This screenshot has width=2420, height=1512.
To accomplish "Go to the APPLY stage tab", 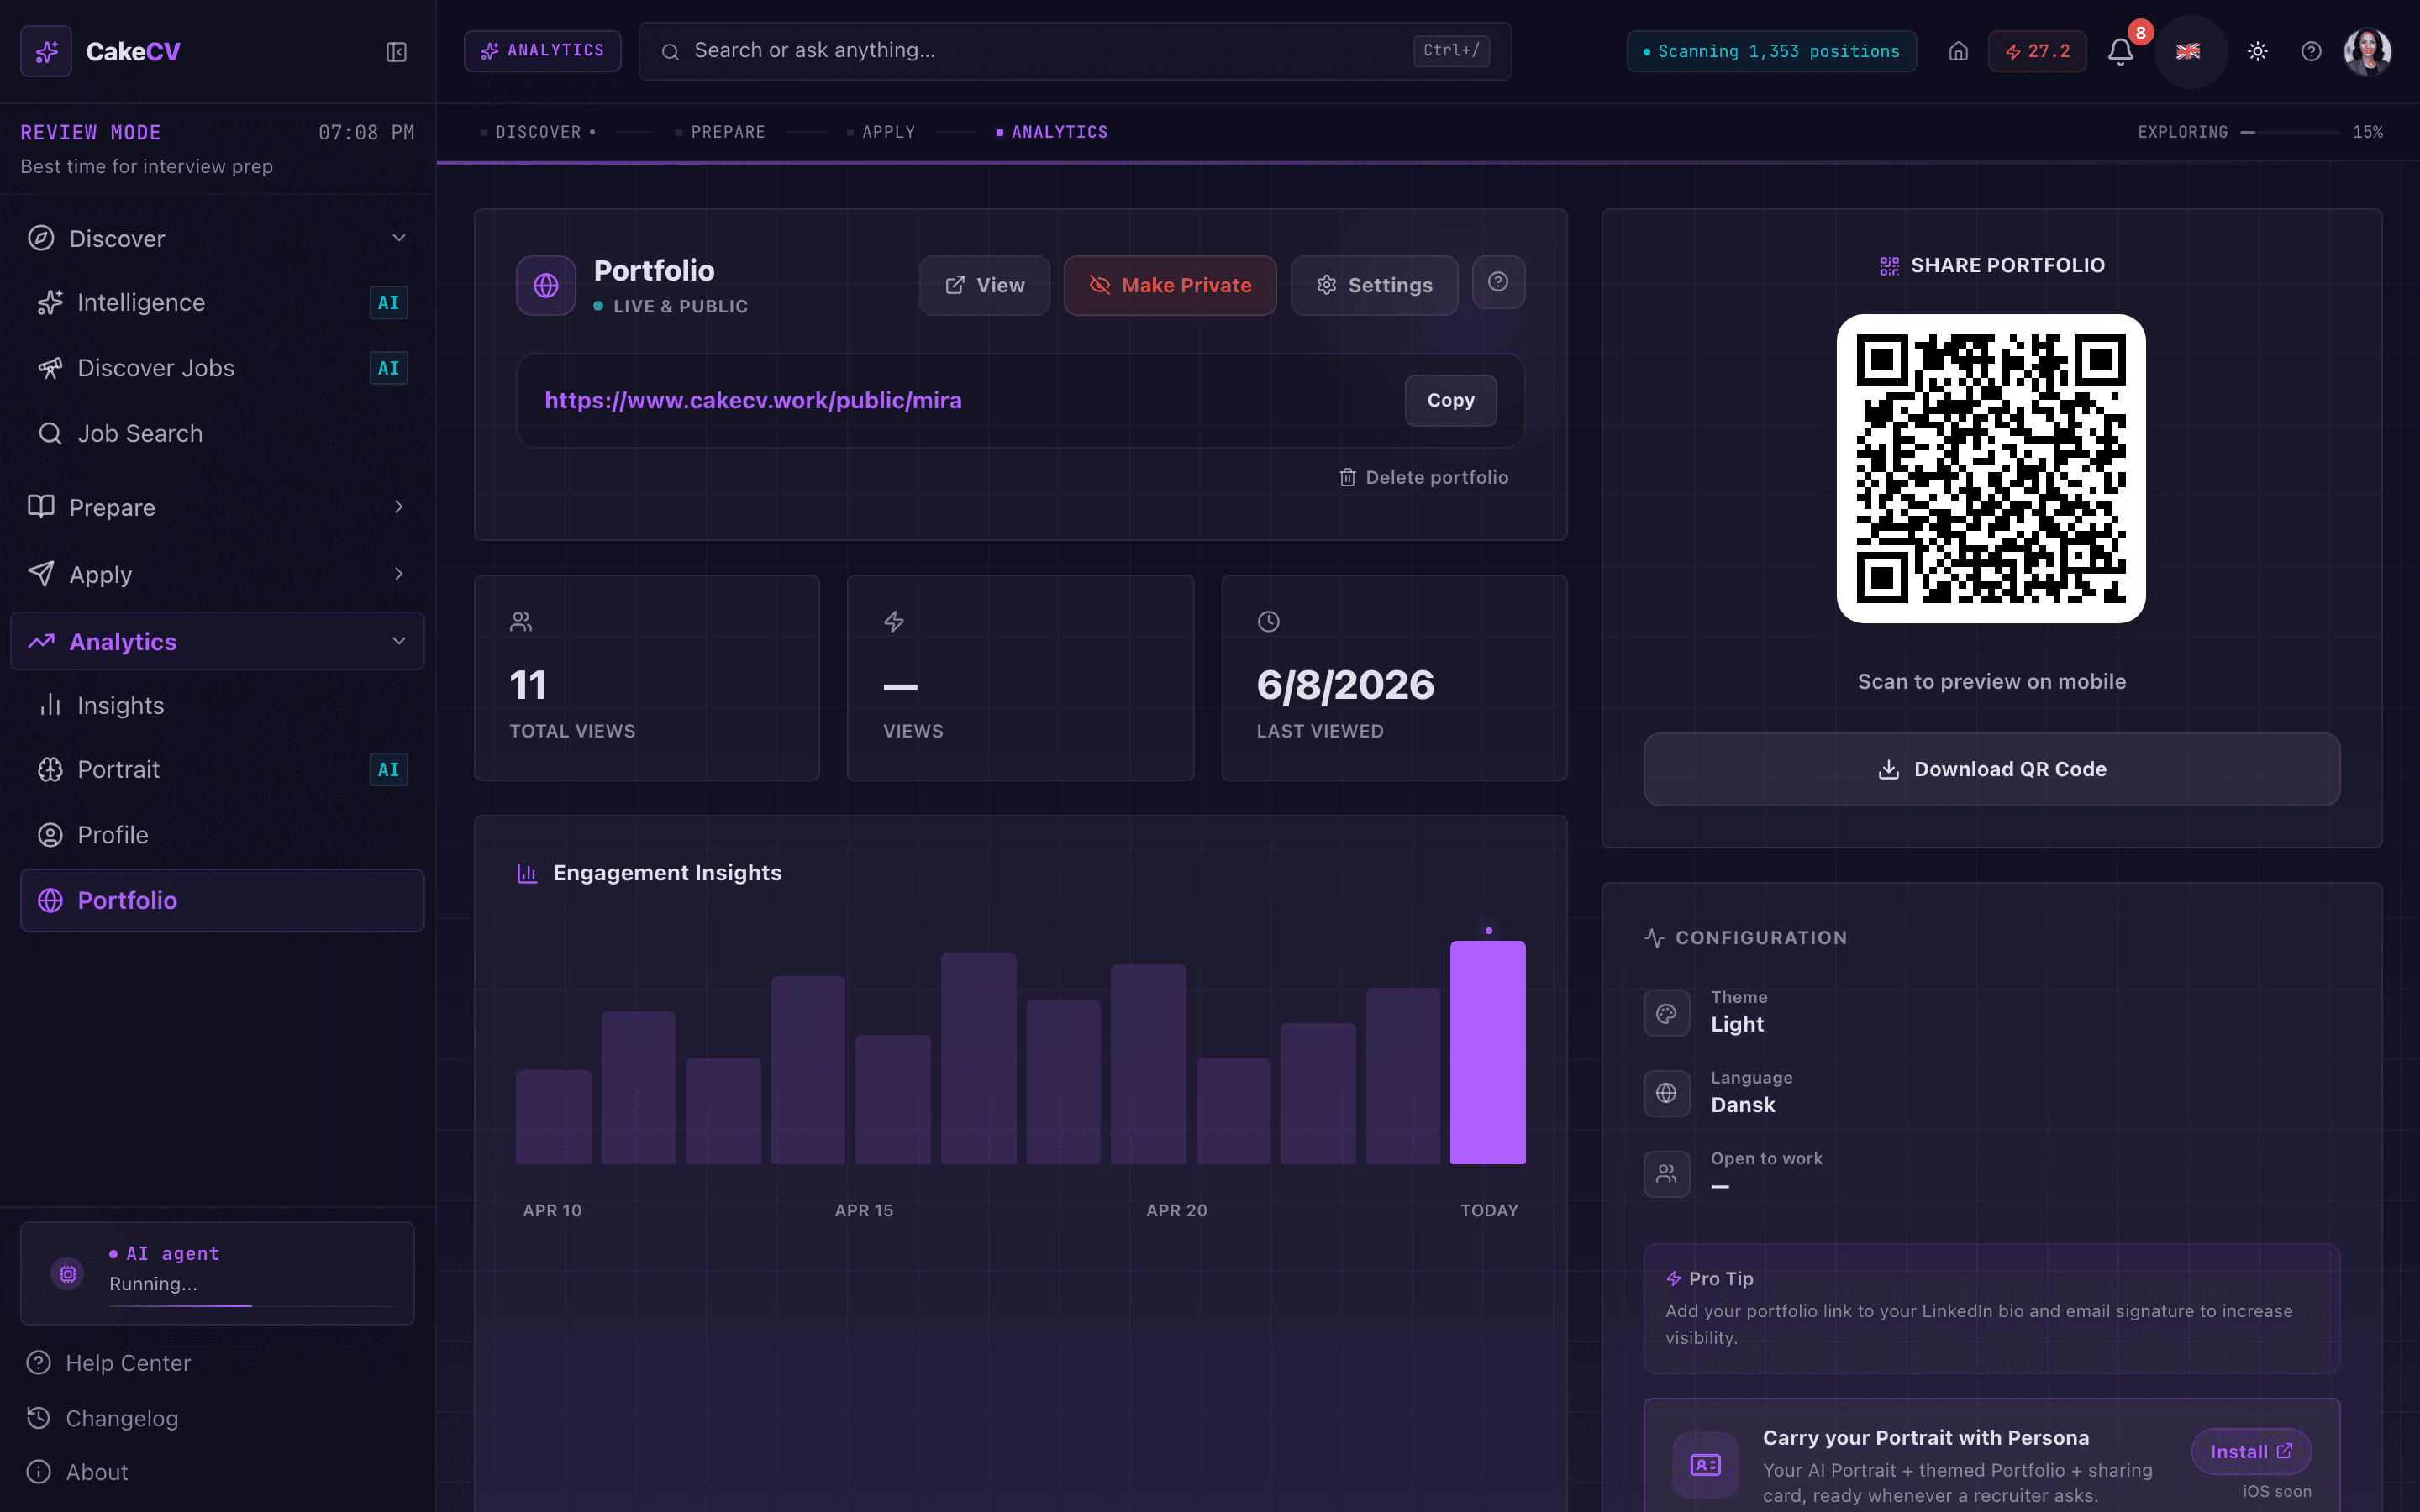I will 881,132.
